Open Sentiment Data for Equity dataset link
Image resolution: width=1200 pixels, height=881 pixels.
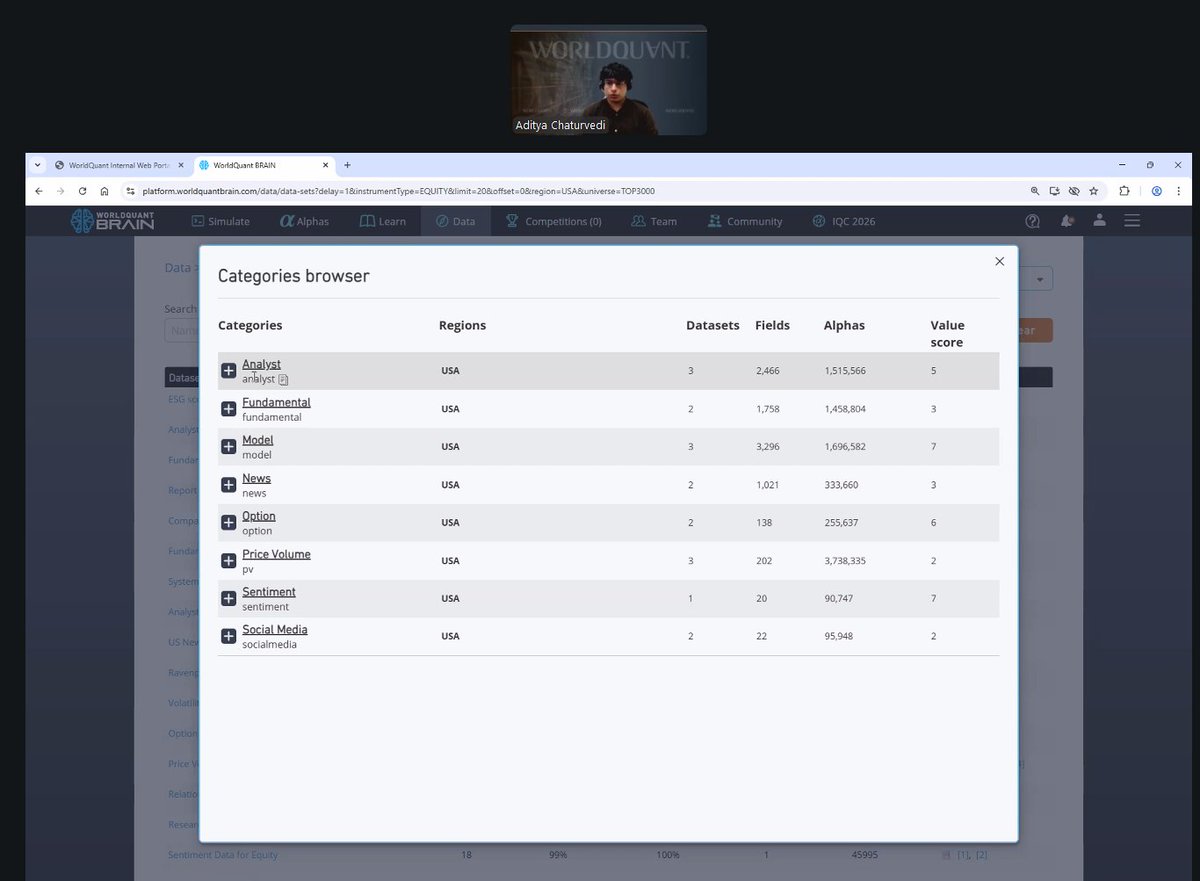tap(223, 855)
